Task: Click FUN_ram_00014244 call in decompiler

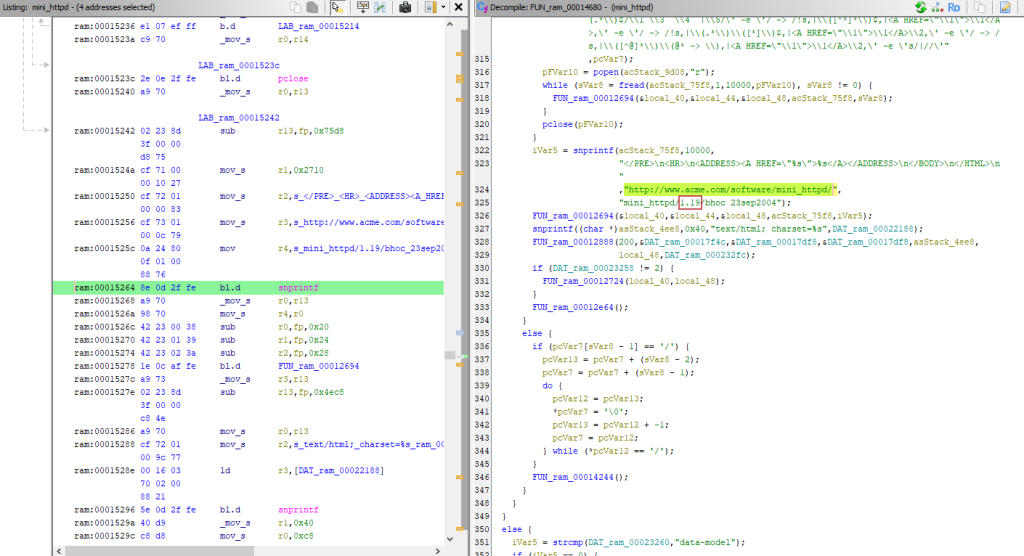Action: pos(575,478)
